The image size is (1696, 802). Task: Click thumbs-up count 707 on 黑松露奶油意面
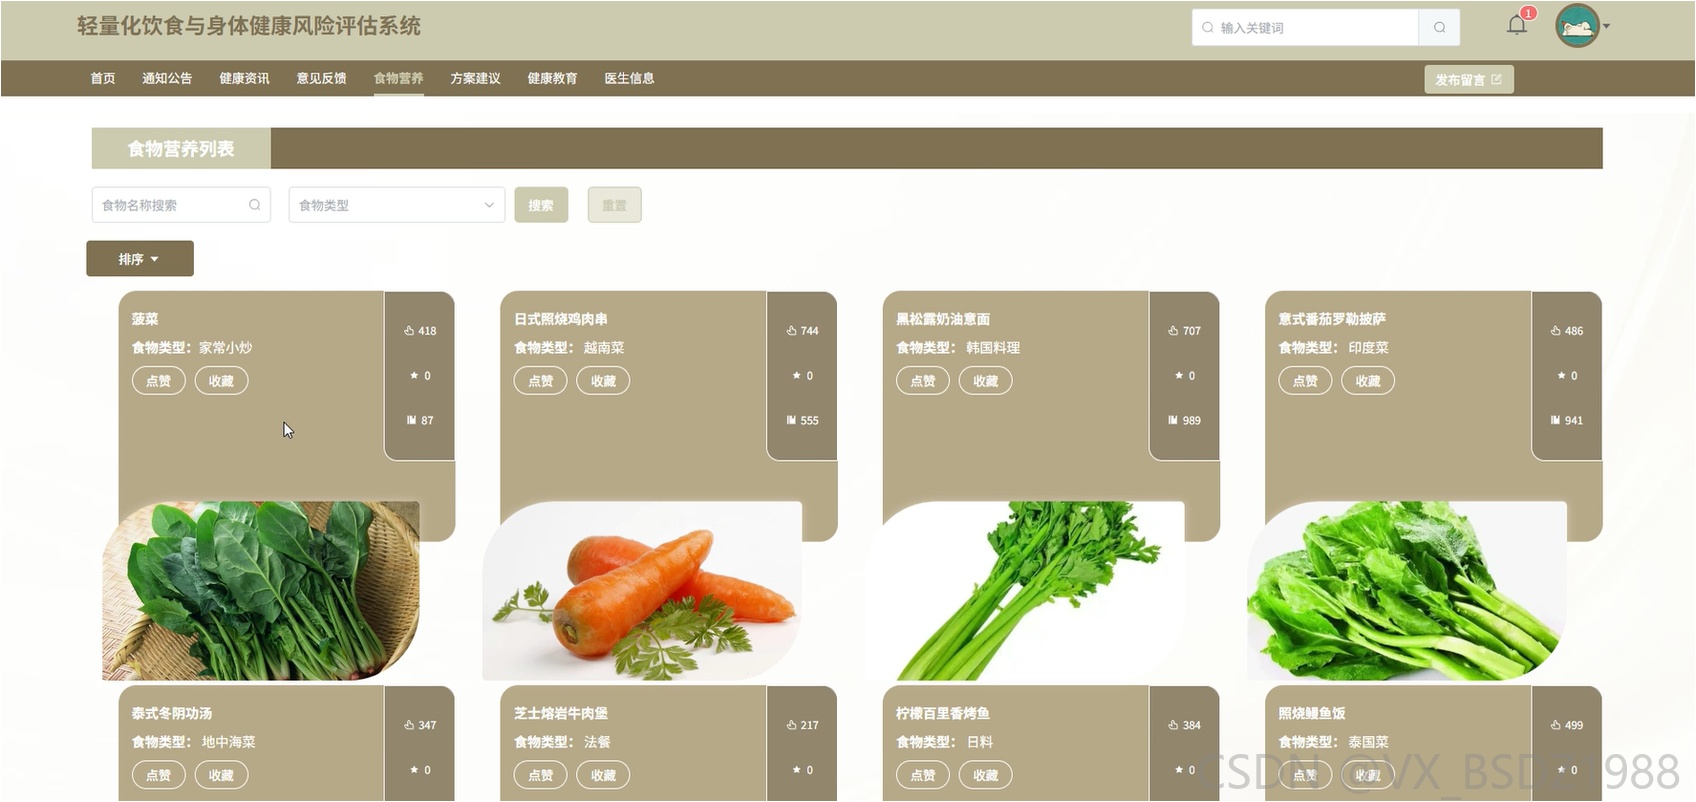[1184, 331]
